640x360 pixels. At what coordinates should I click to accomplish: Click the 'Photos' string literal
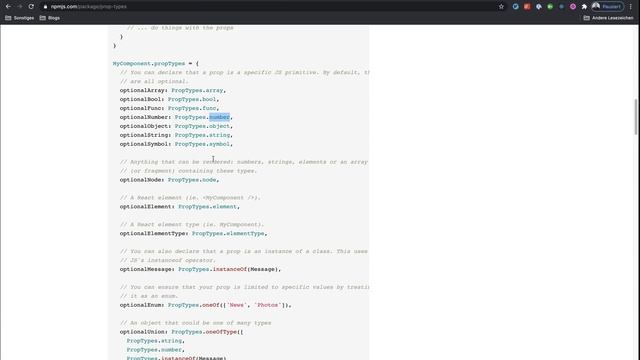(x=268, y=305)
